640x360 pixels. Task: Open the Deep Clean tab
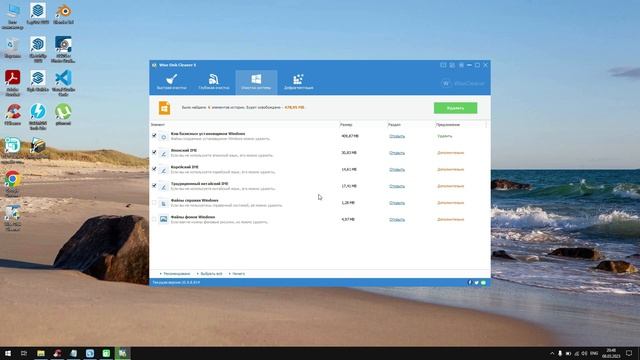[214, 82]
